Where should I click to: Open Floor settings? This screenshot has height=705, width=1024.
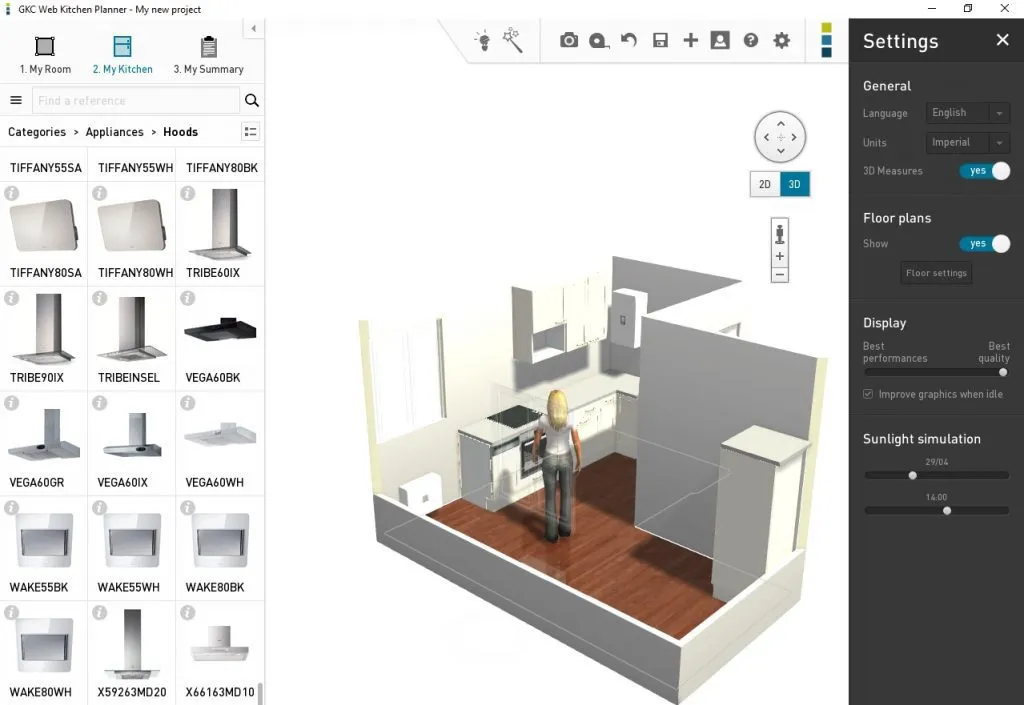point(936,272)
